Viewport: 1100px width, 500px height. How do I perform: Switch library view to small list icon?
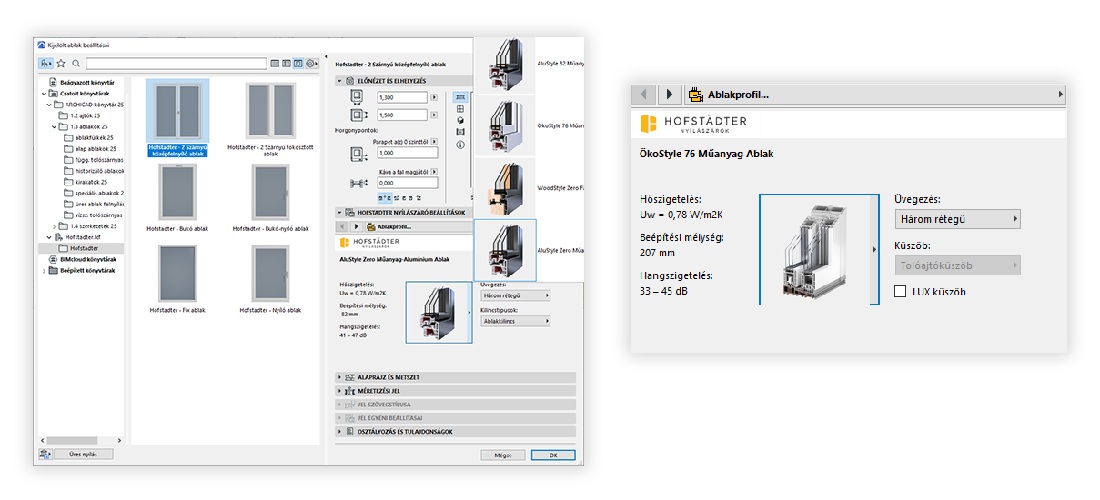click(276, 63)
